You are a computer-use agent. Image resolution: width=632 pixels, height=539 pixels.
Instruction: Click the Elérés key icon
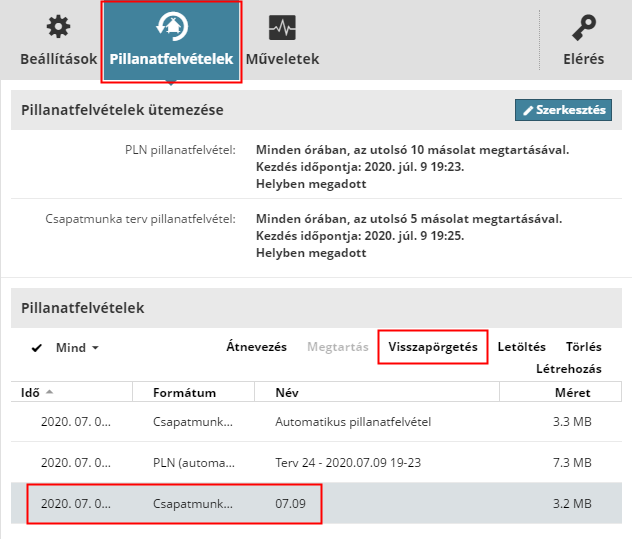(584, 28)
